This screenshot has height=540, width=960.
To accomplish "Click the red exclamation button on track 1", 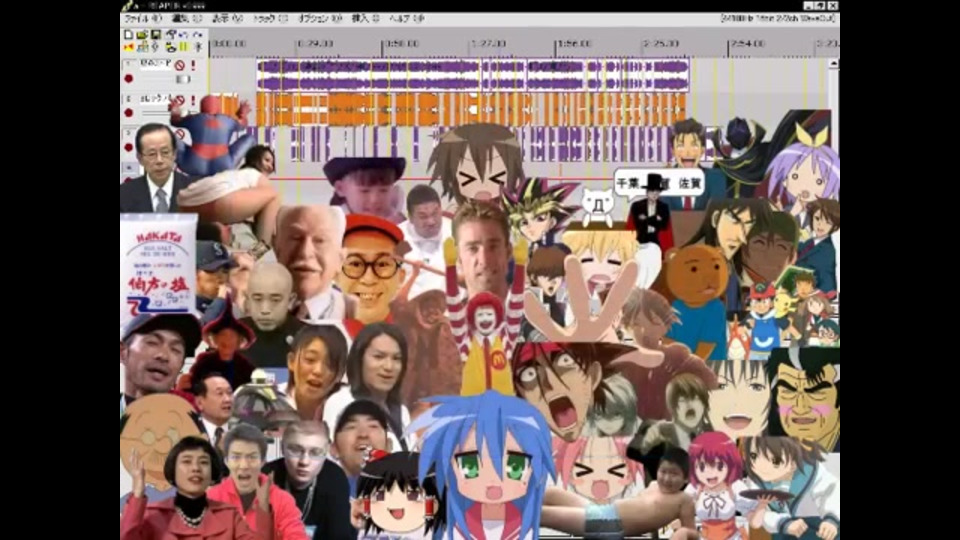I will tap(193, 66).
